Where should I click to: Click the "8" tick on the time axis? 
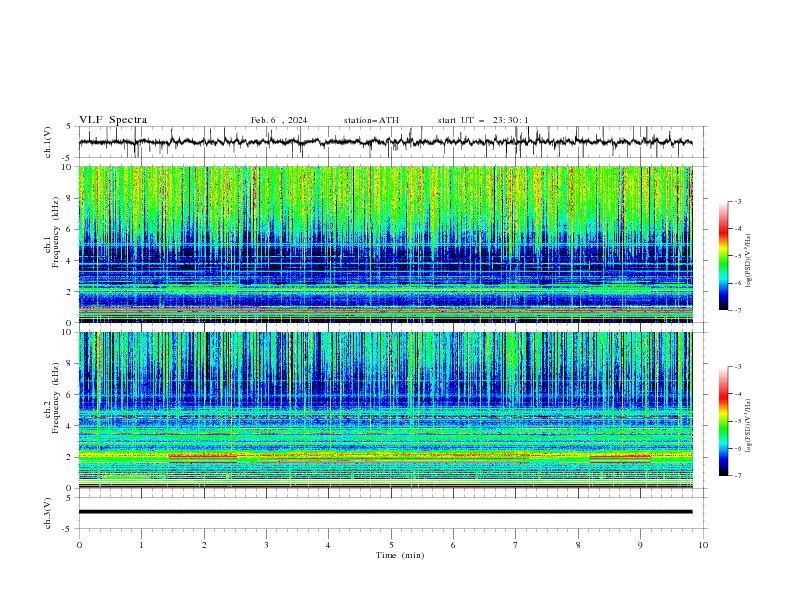coord(578,545)
